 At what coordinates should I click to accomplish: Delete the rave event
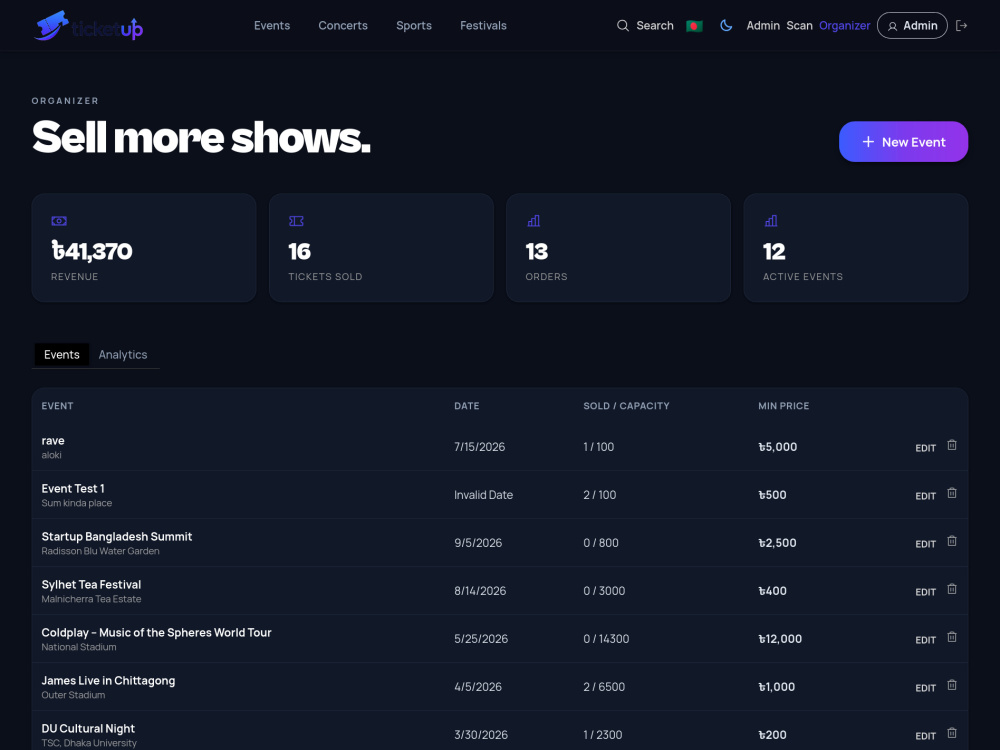[x=952, y=445]
